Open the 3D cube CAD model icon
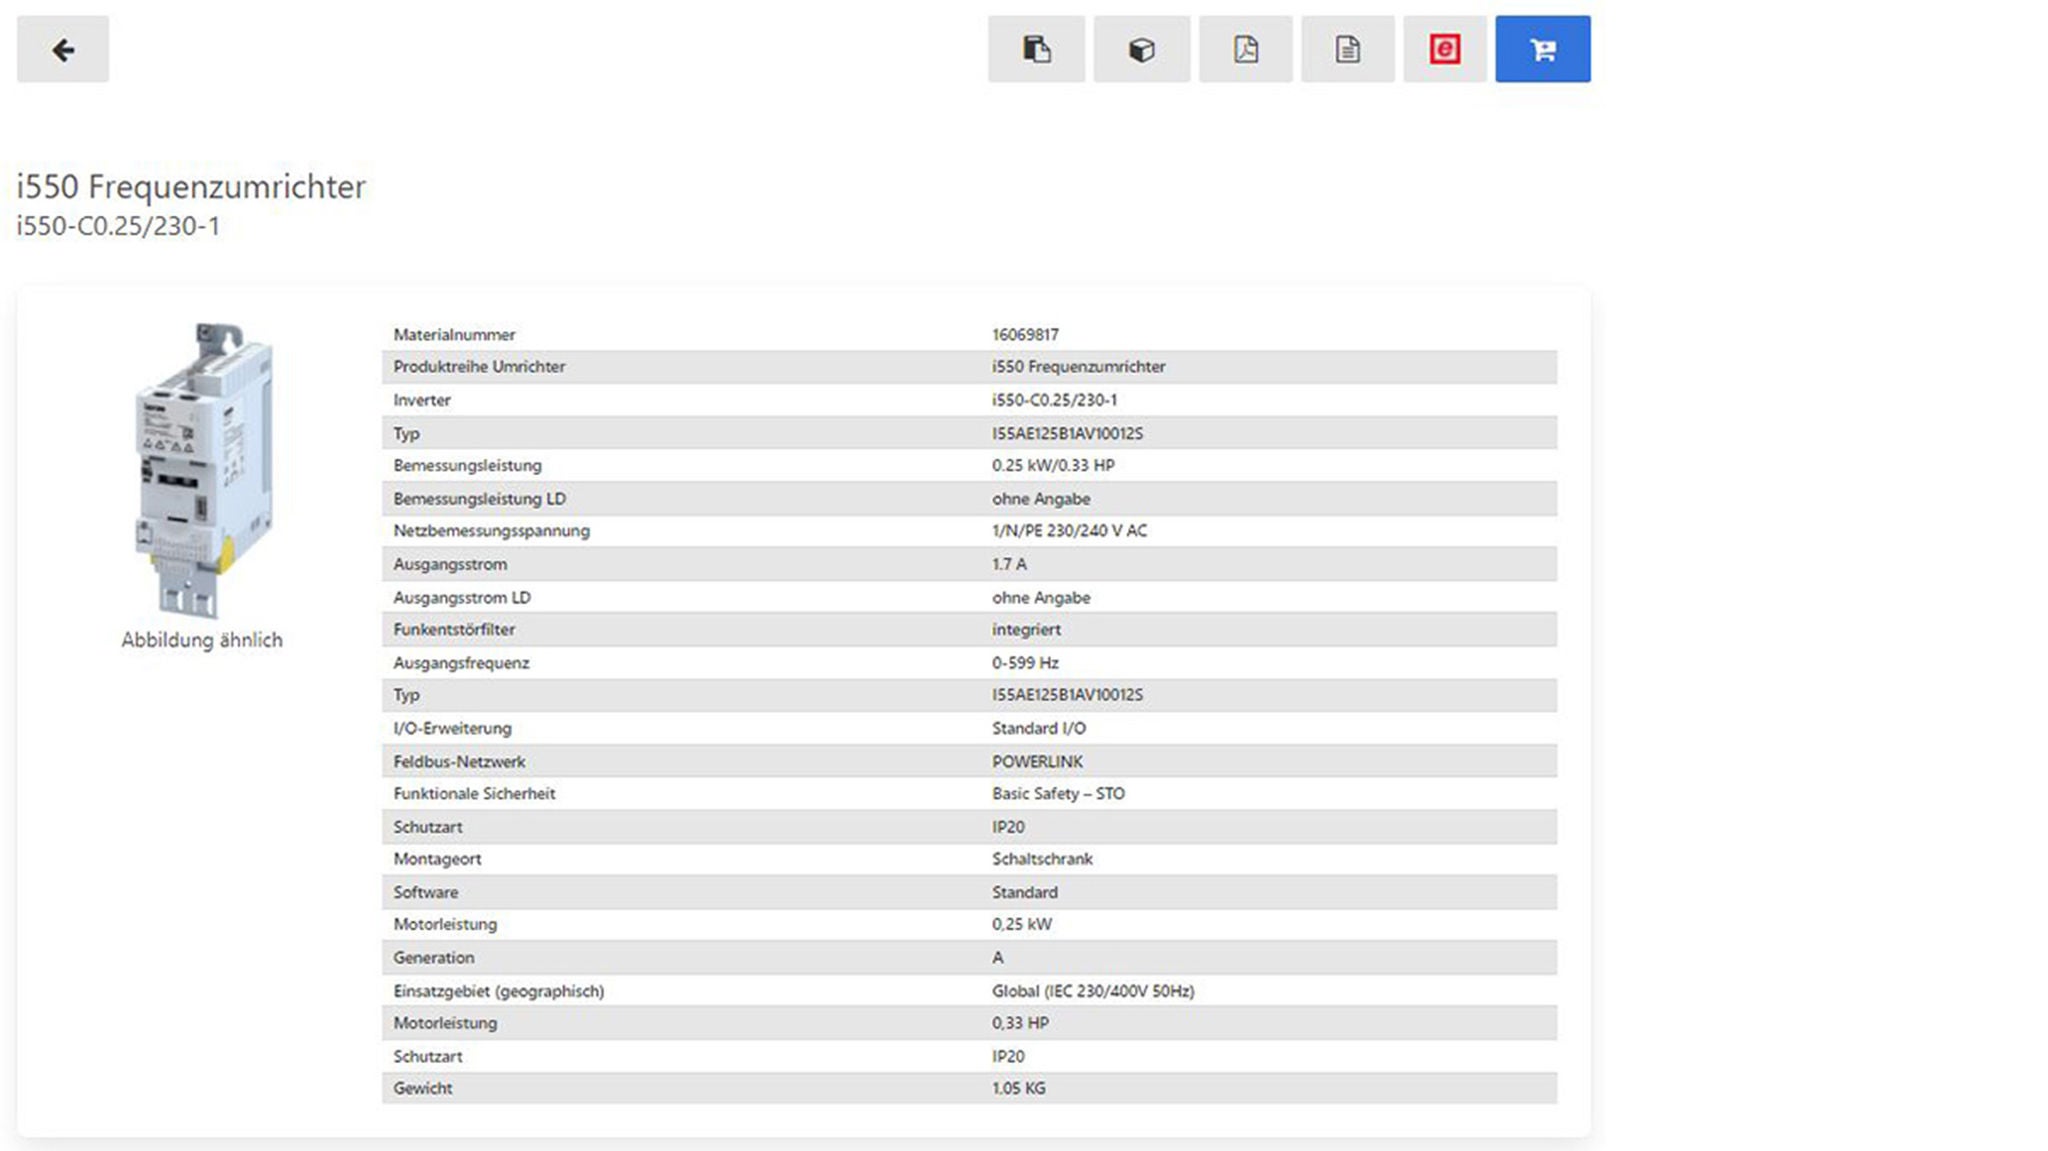Viewport: 2048px width, 1151px height. 1141,49
